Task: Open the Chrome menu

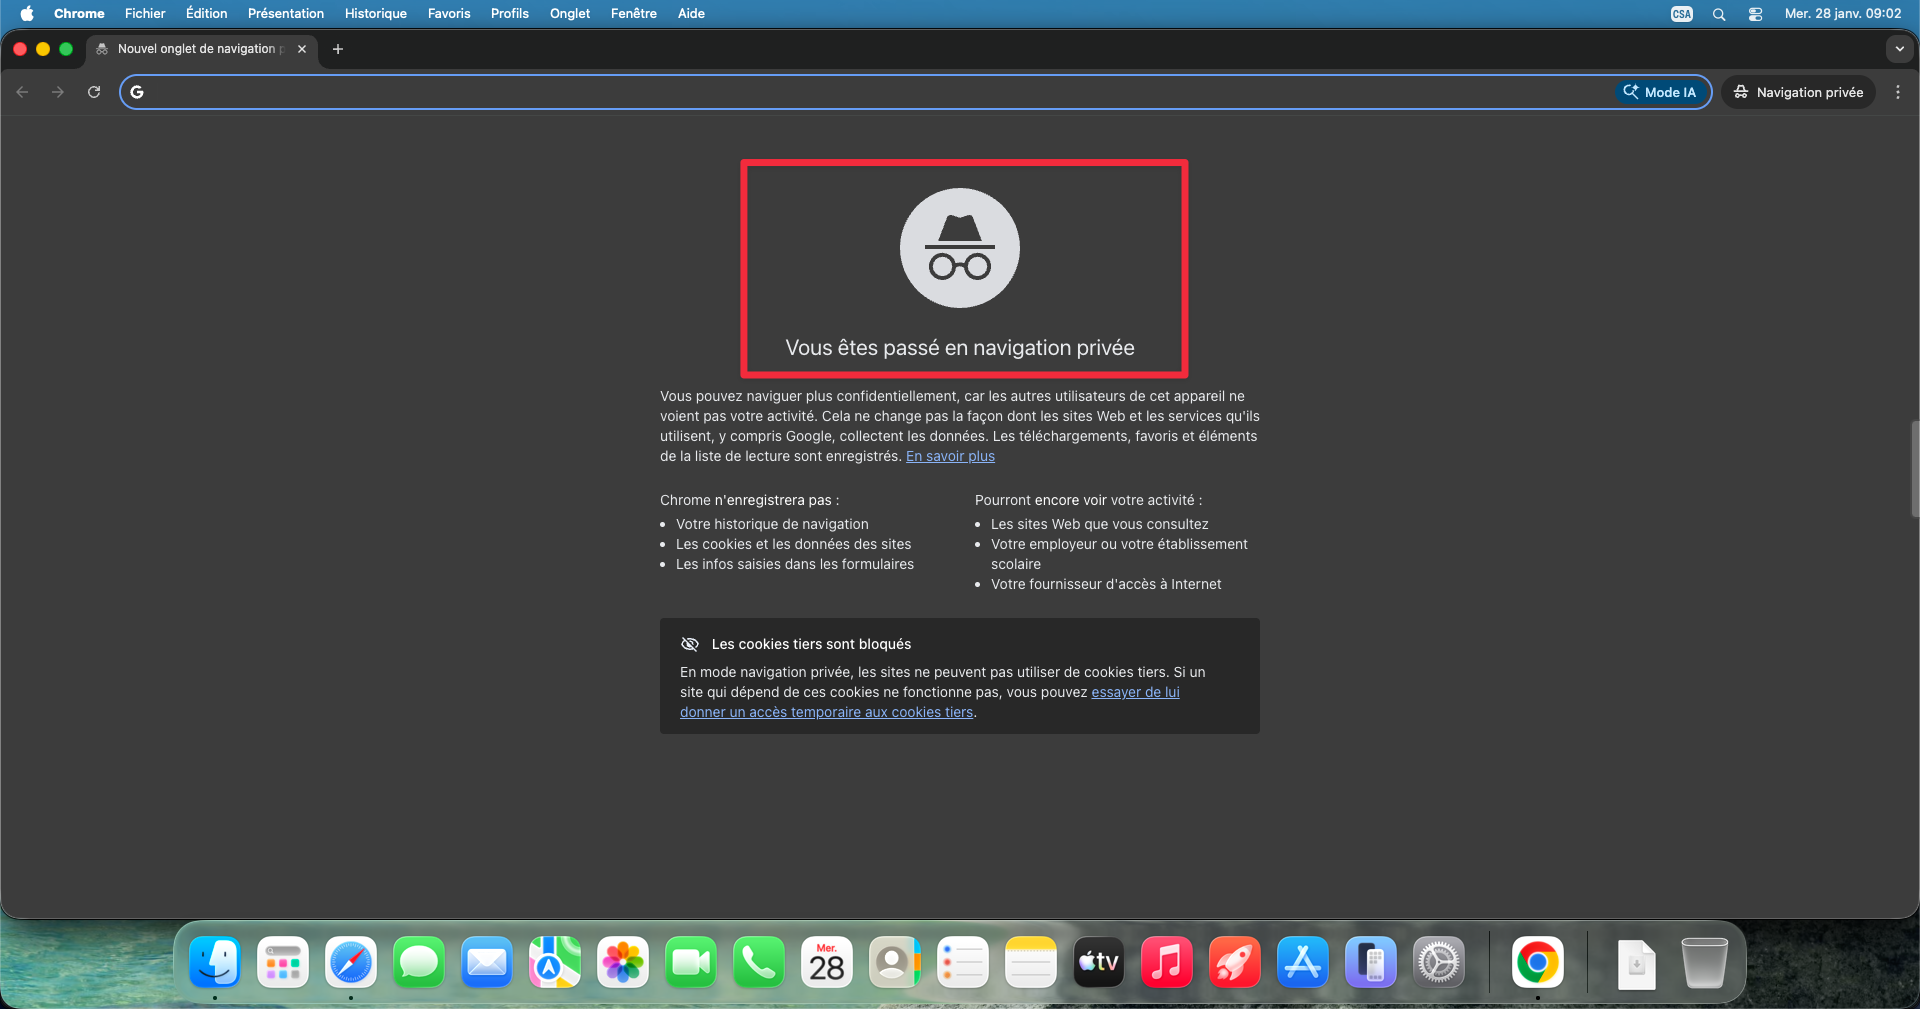Action: click(x=79, y=13)
